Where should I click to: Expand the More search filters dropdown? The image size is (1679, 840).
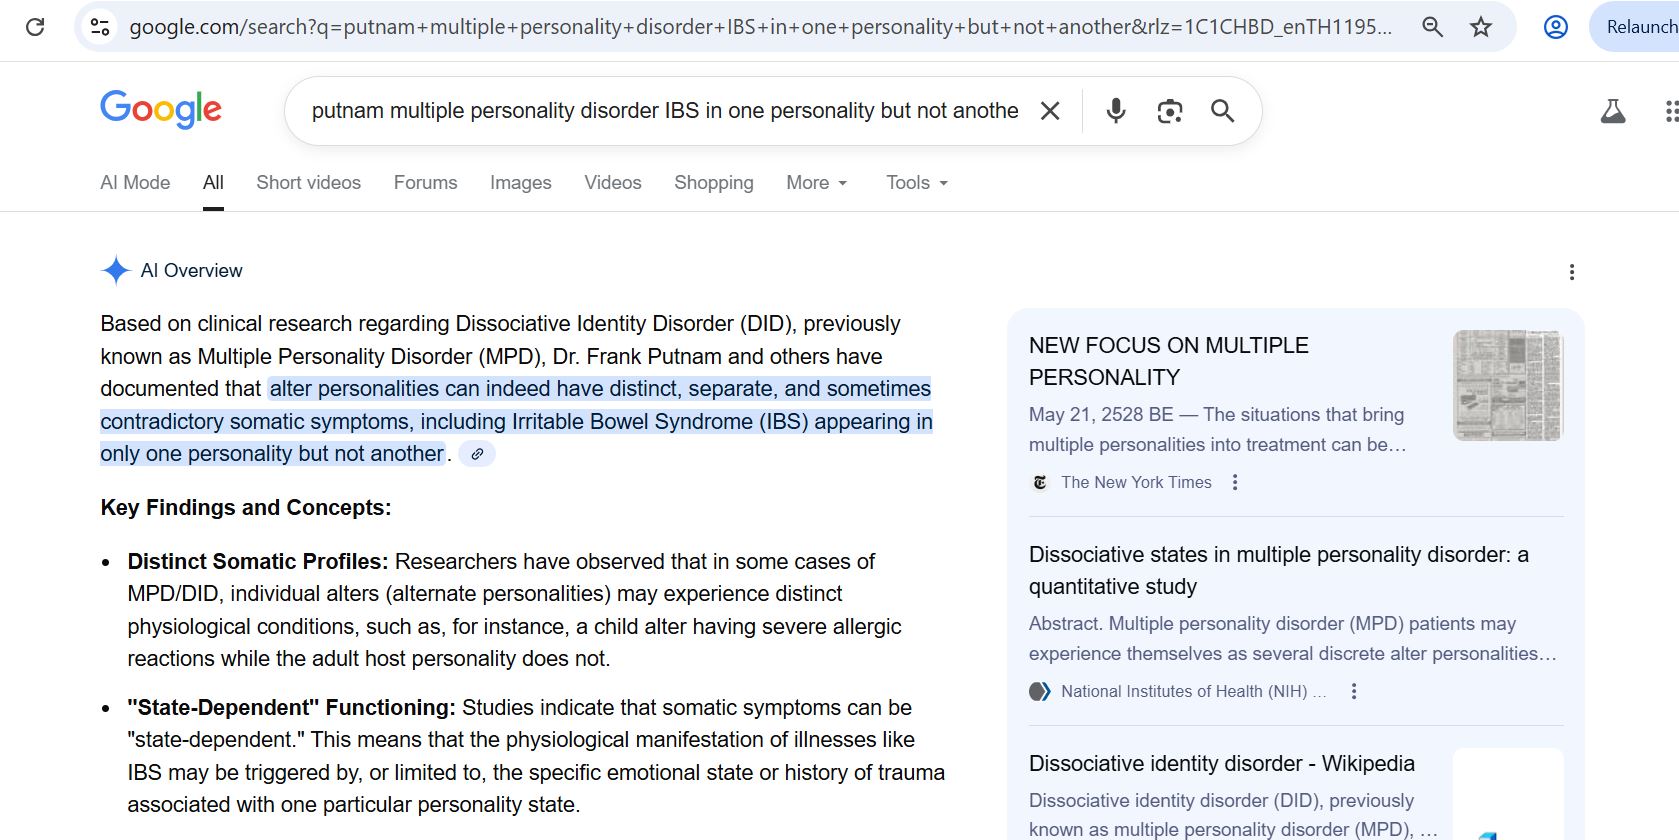(816, 183)
